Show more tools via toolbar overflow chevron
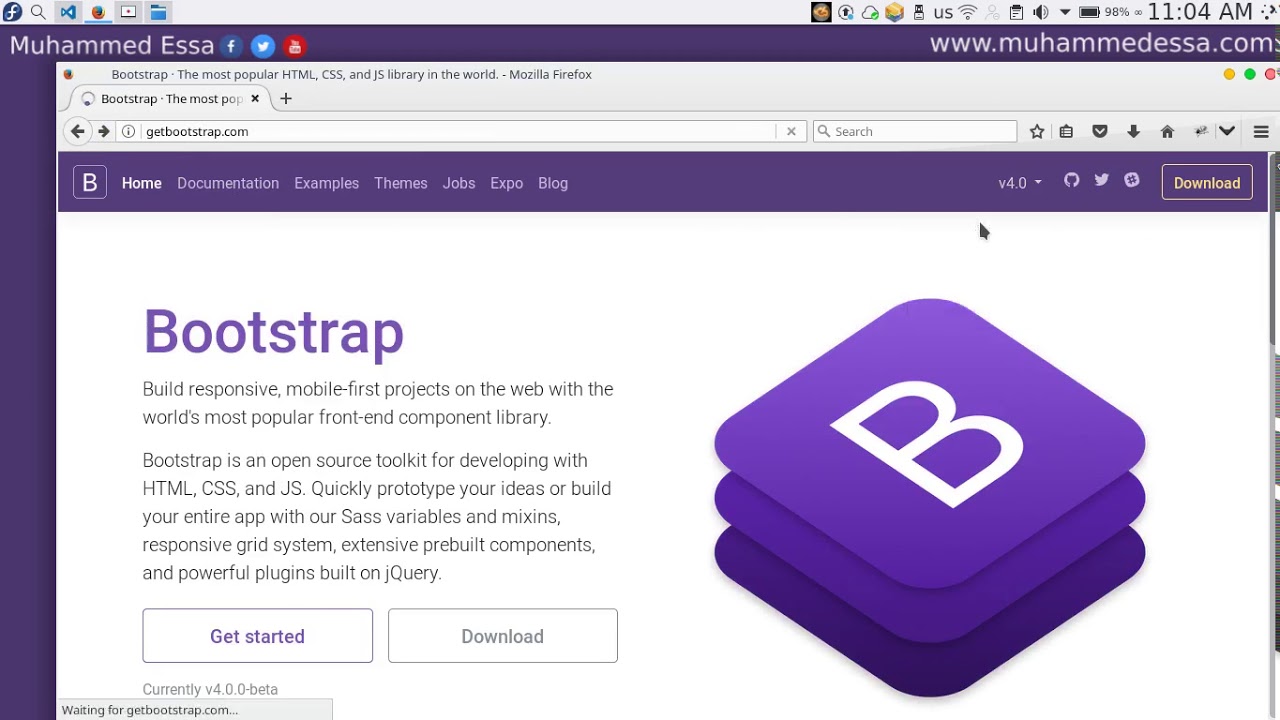The width and height of the screenshot is (1280, 720). pos(1227,131)
